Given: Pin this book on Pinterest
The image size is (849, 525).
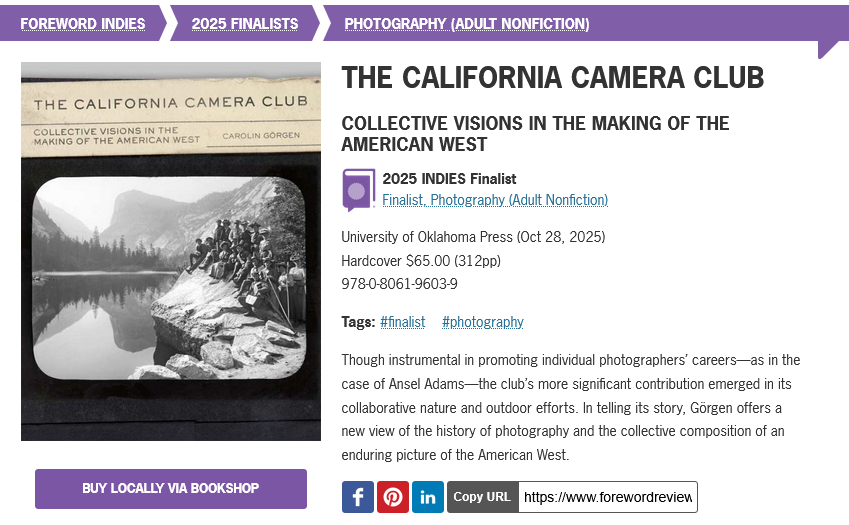Looking at the screenshot, I should click(393, 497).
